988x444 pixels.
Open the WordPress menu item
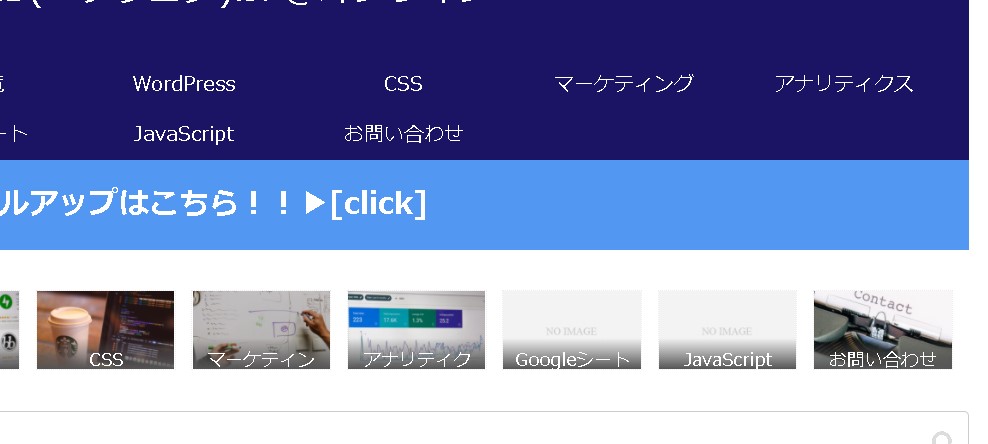184,84
